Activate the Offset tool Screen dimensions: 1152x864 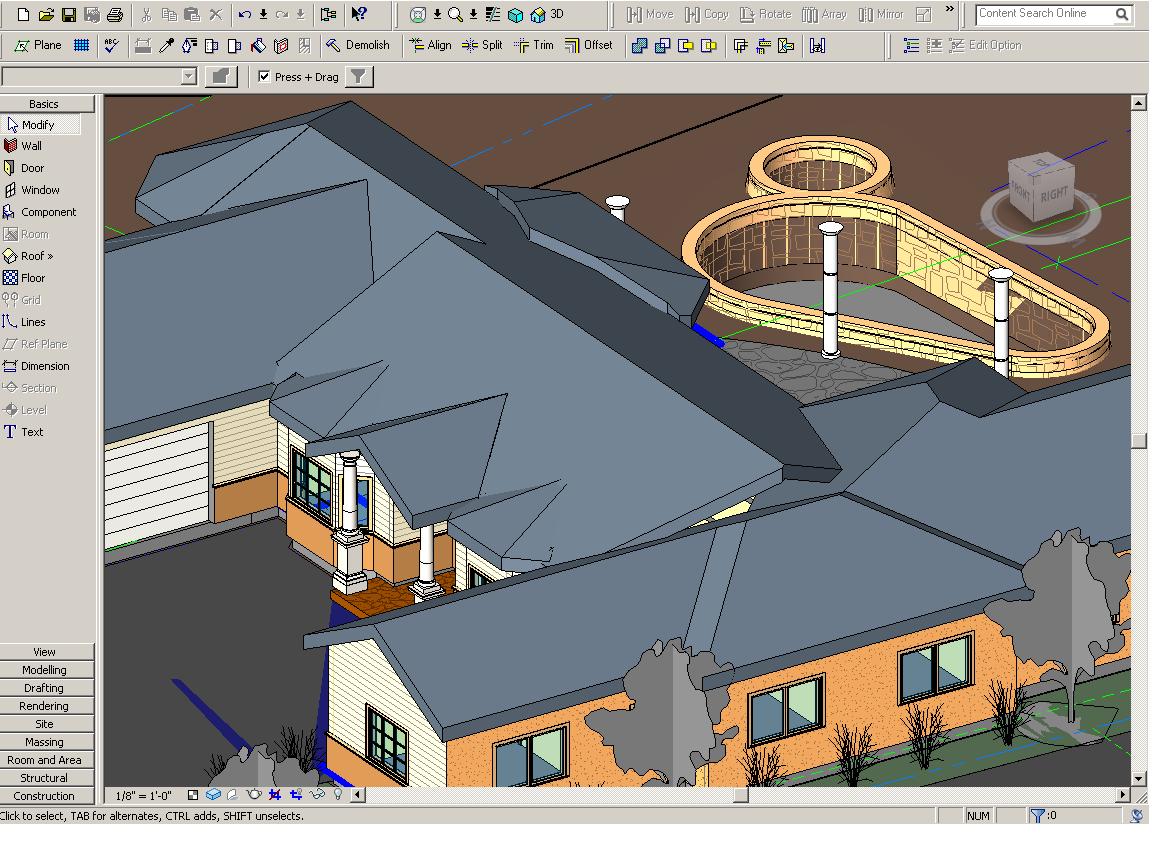click(588, 46)
